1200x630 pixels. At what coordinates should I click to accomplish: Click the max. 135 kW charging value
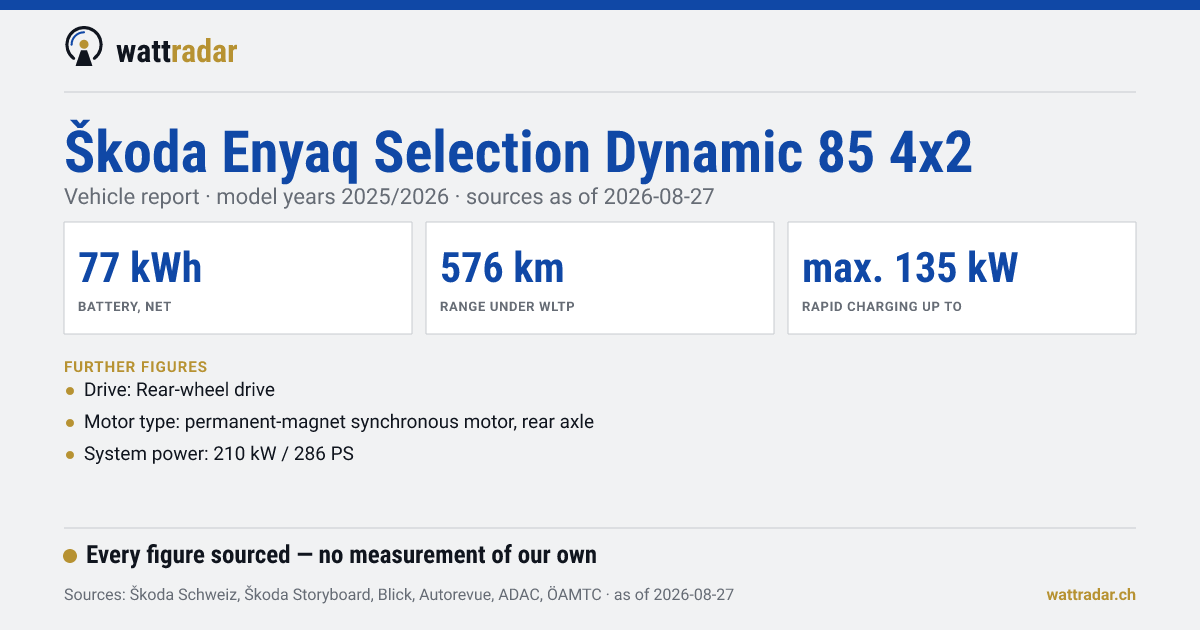(x=910, y=268)
